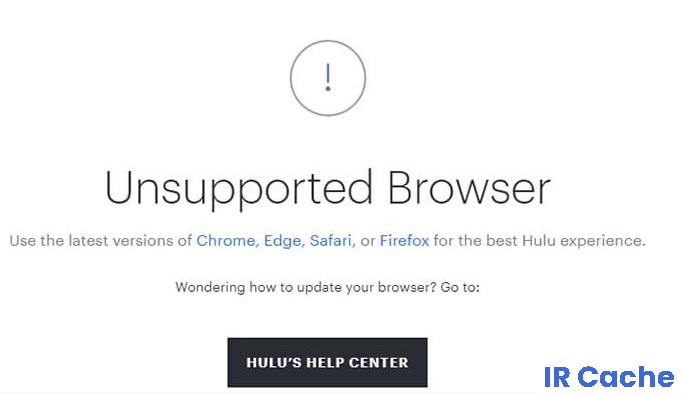Click the 'or' between Safari and Firefox
The width and height of the screenshot is (684, 394).
pos(368,241)
